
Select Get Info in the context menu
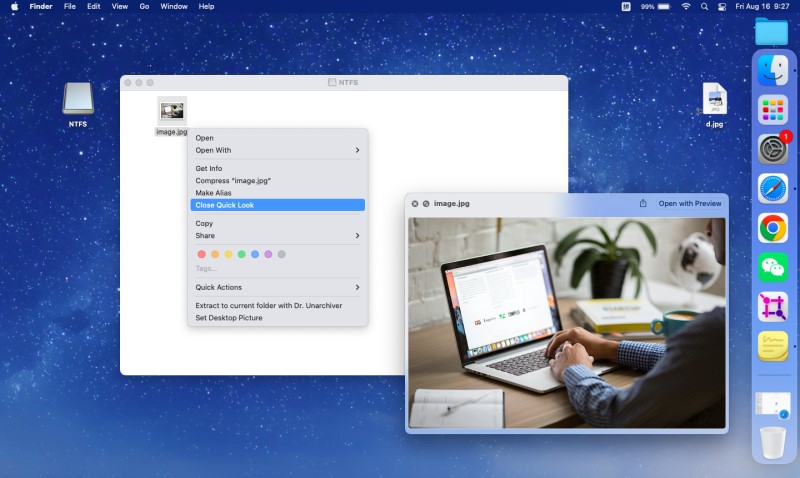209,168
